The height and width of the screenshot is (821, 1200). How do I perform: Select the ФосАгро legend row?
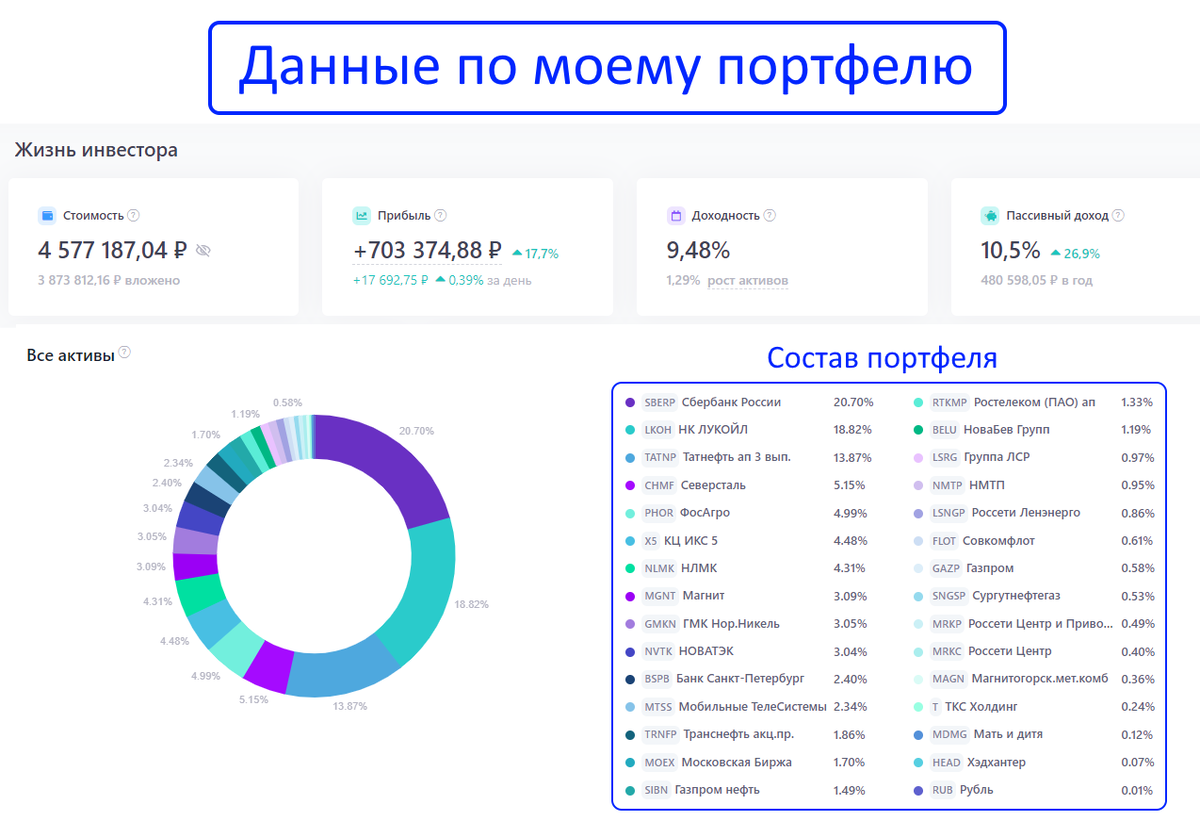750,513
